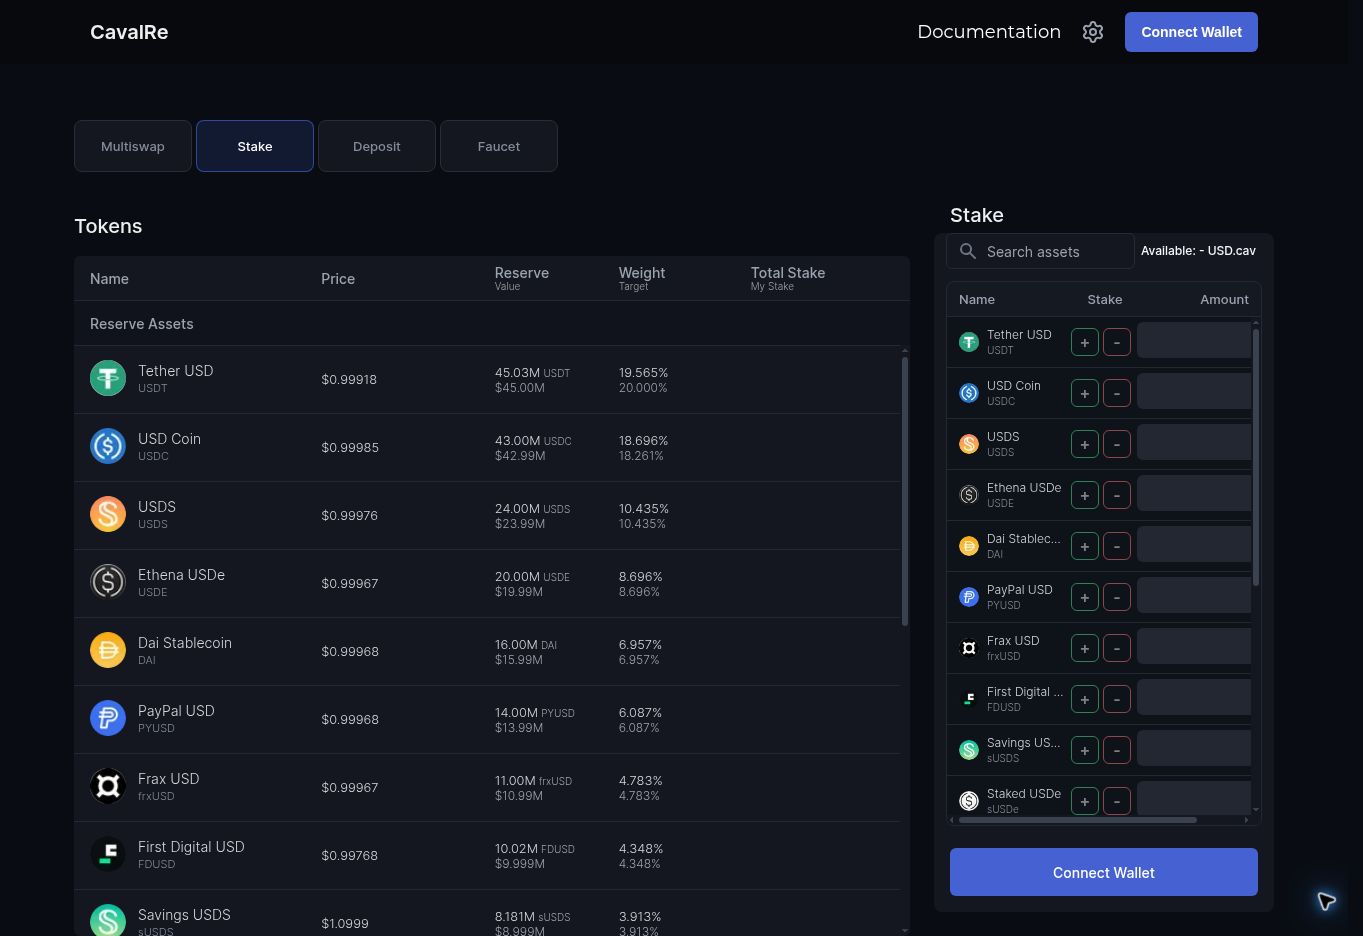Click plus button for USDS stake
The image size is (1363, 936).
click(1085, 444)
